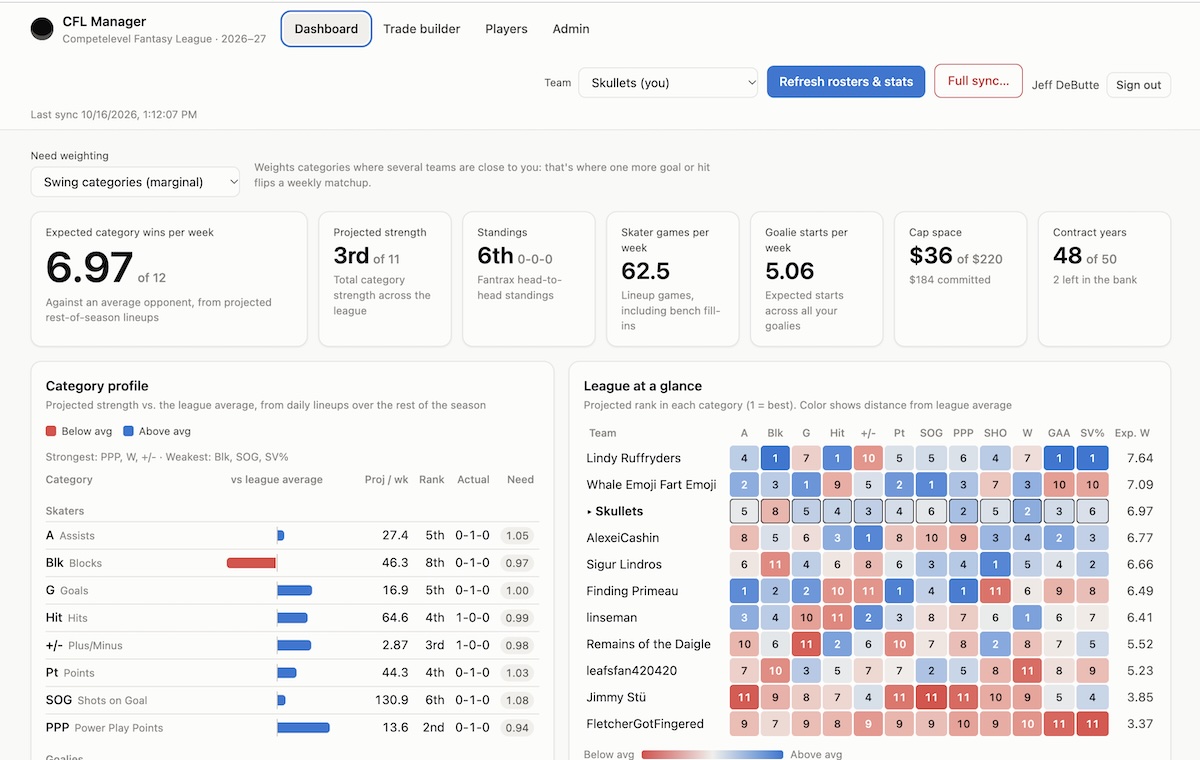Go to the Admin tab
The image size is (1200, 760).
tap(571, 29)
